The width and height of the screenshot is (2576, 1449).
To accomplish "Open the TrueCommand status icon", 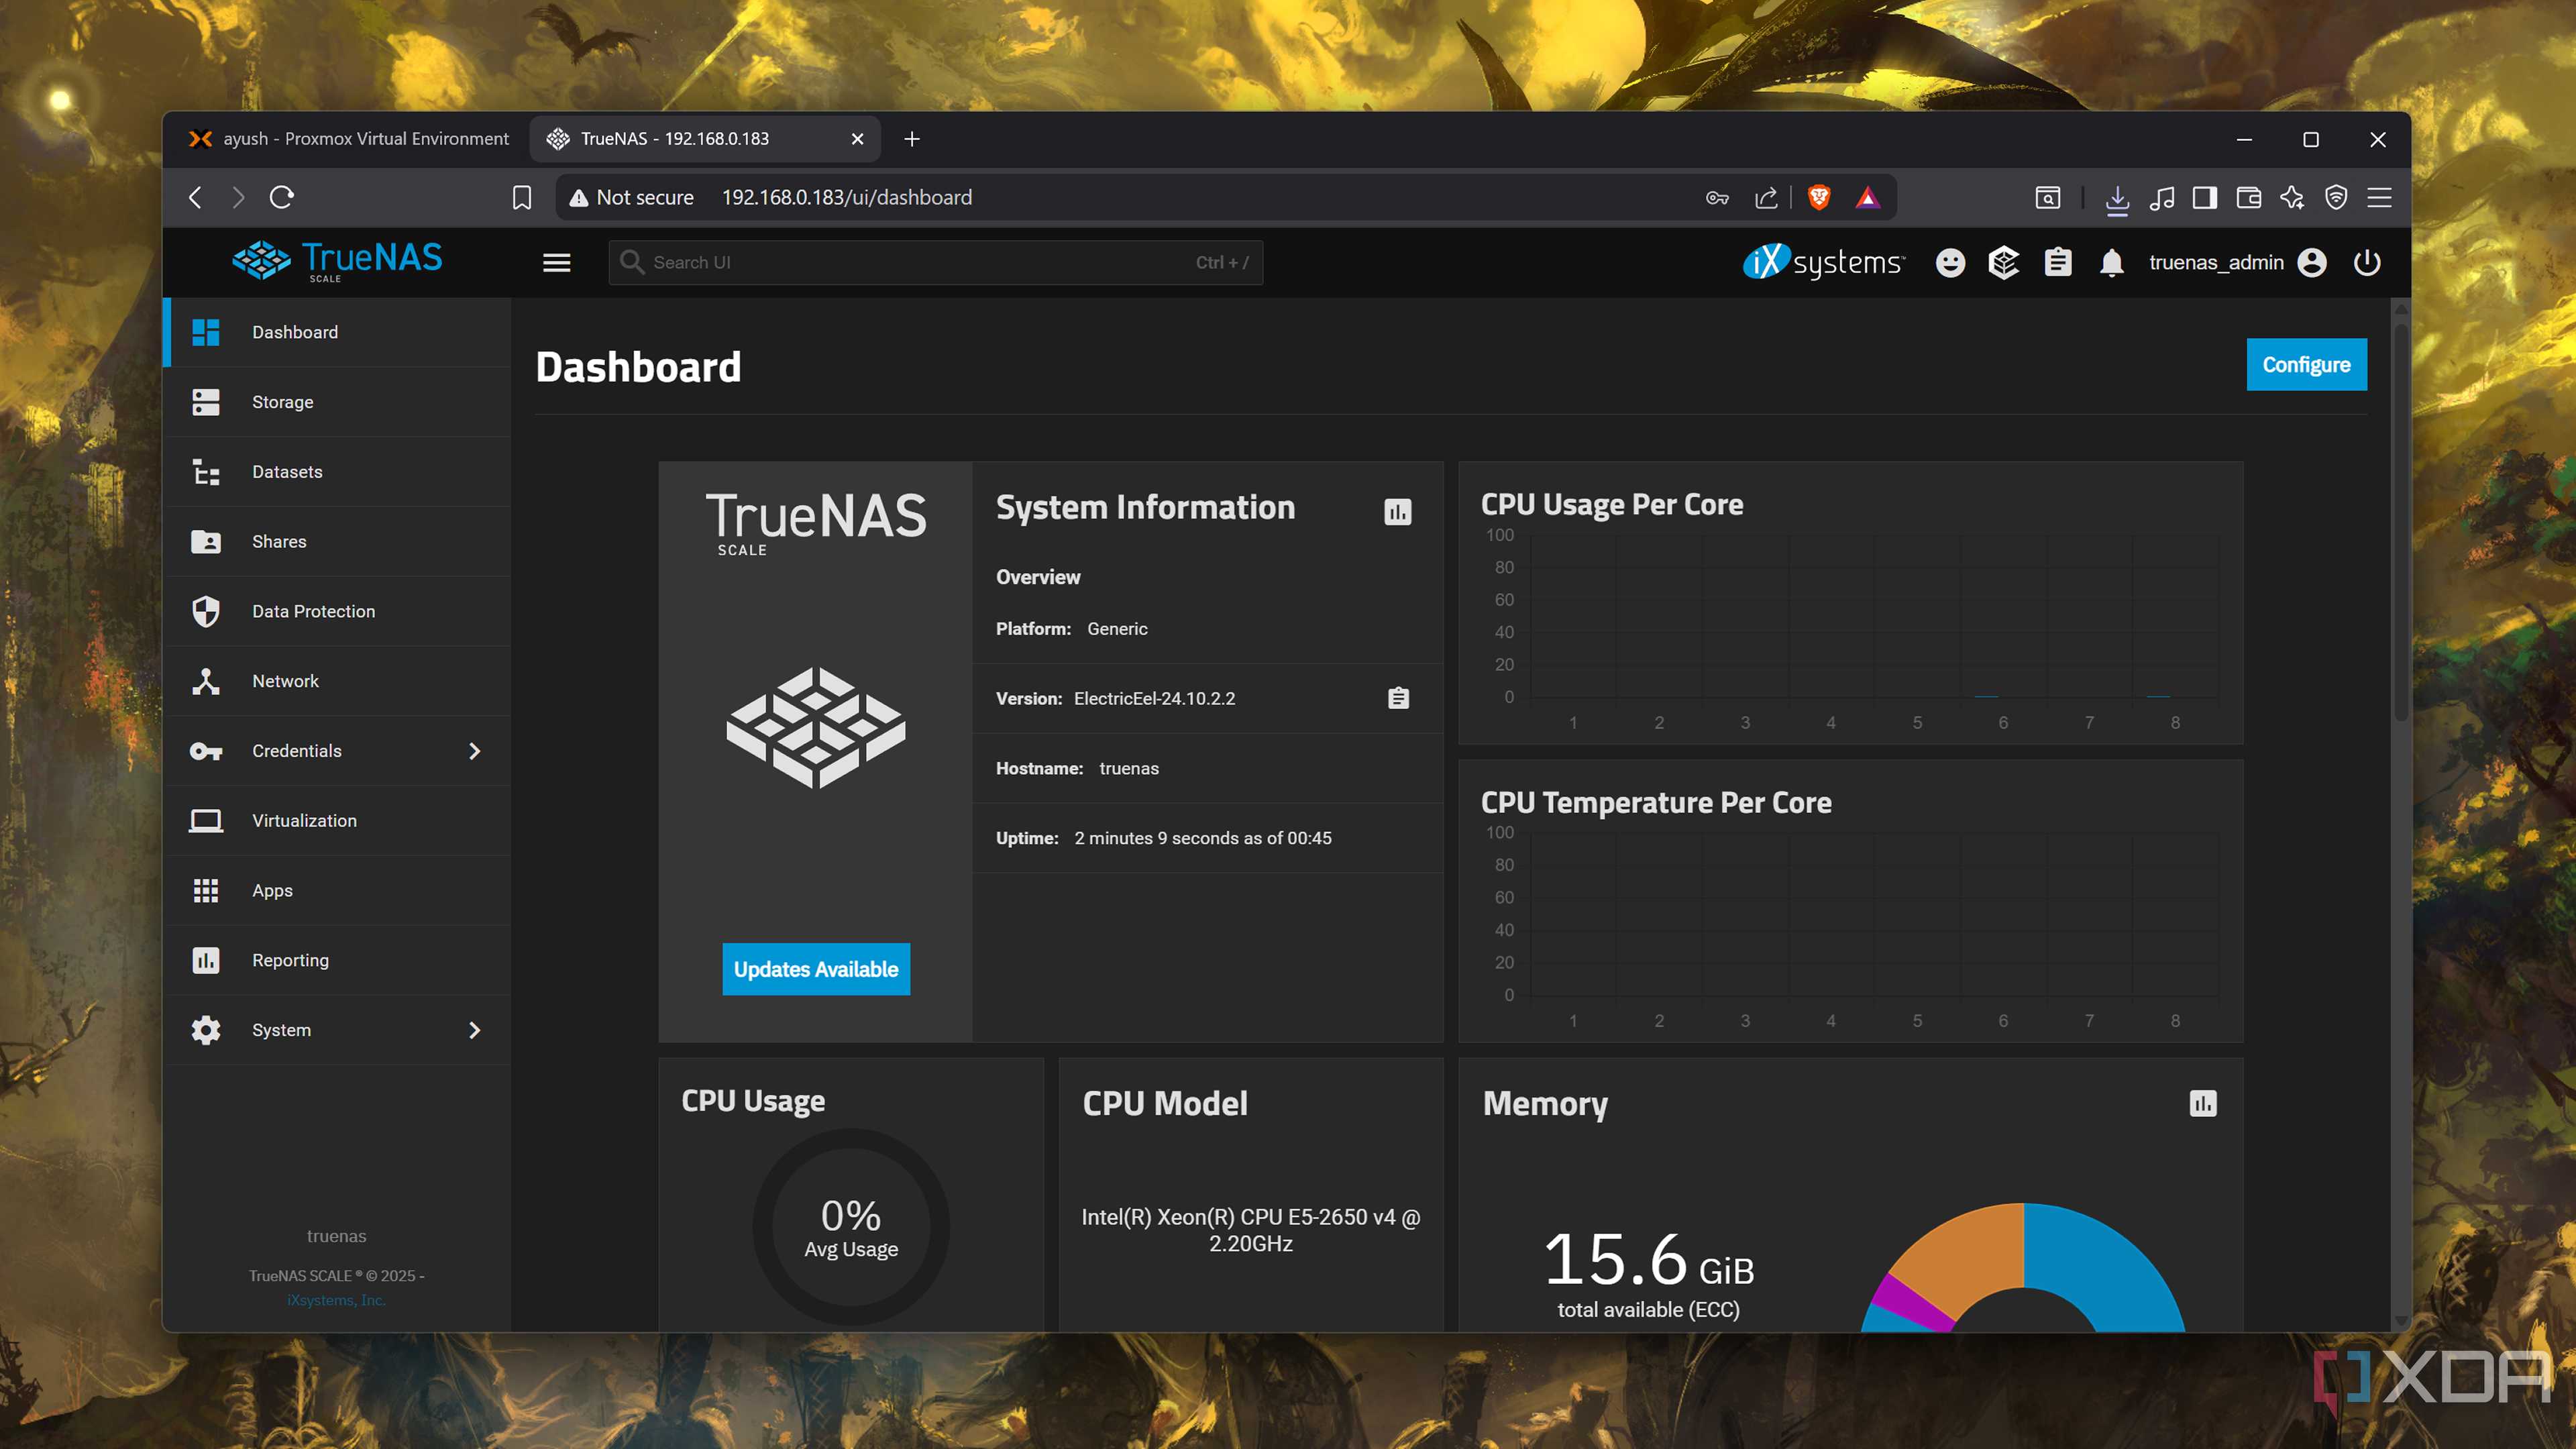I will tap(2004, 262).
